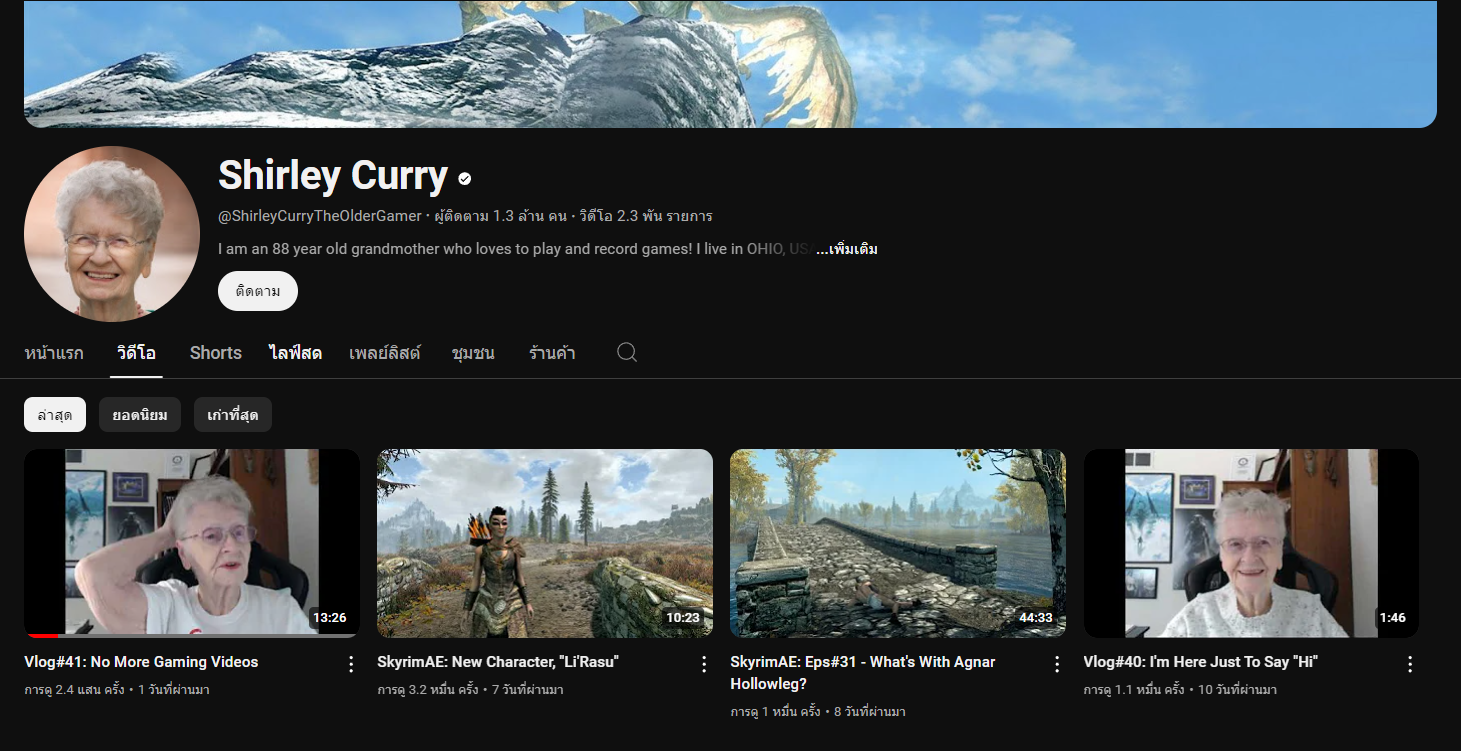Click the 10:23 duration badge
This screenshot has height=751, width=1461.
click(683, 617)
